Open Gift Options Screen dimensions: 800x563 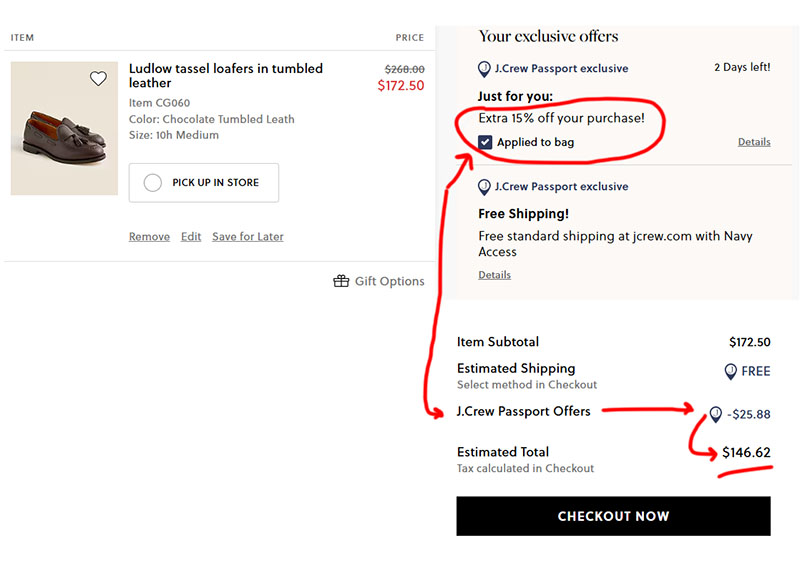pyautogui.click(x=389, y=281)
